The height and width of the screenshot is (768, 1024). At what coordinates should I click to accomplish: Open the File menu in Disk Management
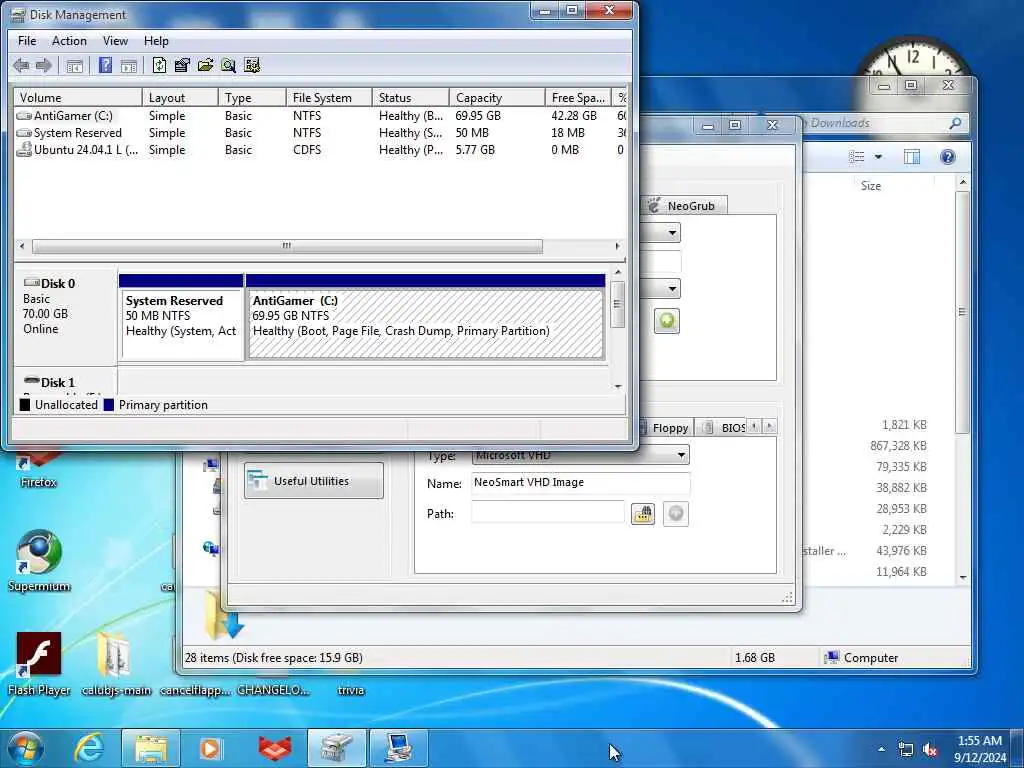click(27, 40)
